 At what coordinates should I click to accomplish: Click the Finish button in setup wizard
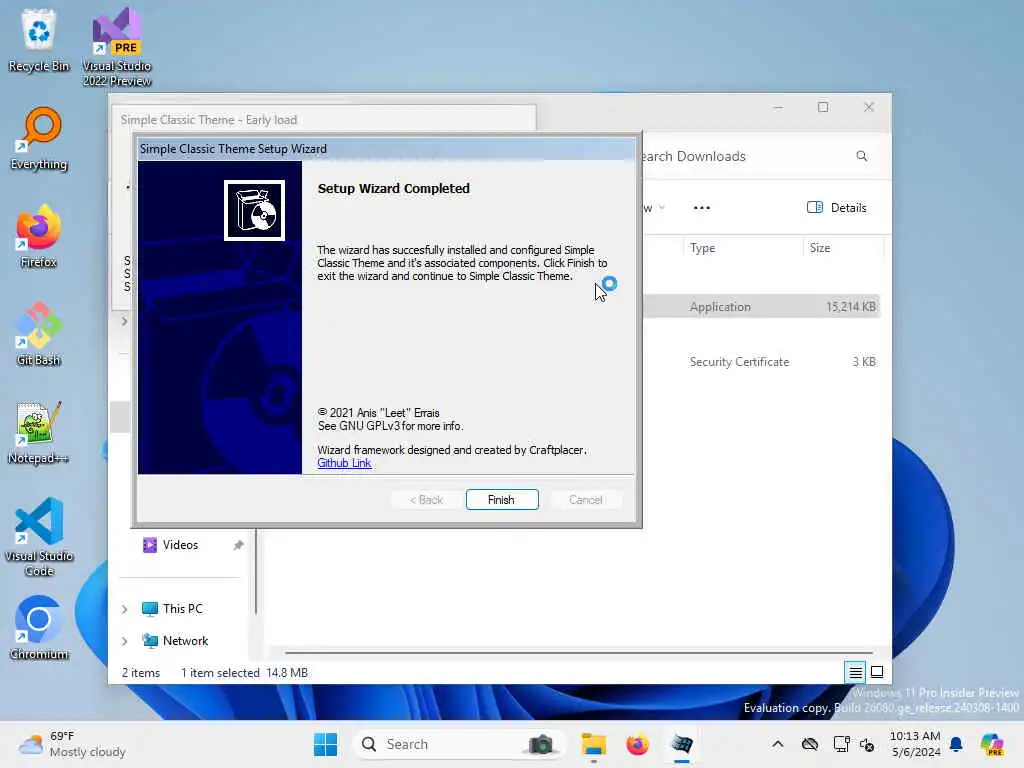point(502,500)
